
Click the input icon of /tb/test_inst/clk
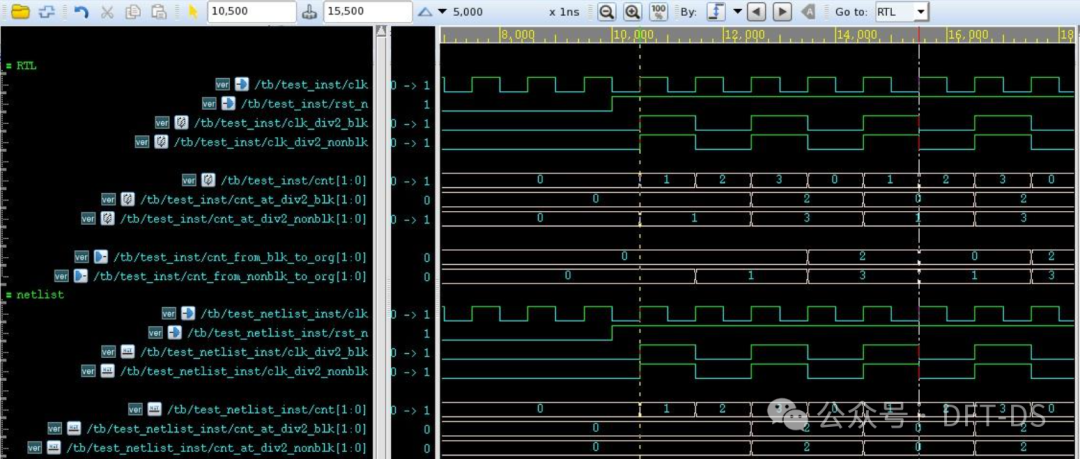point(242,85)
